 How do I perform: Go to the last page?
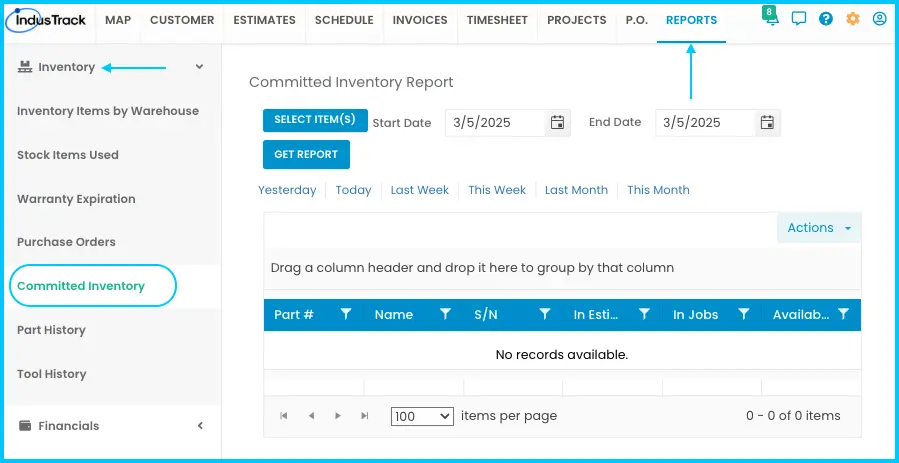tap(365, 416)
